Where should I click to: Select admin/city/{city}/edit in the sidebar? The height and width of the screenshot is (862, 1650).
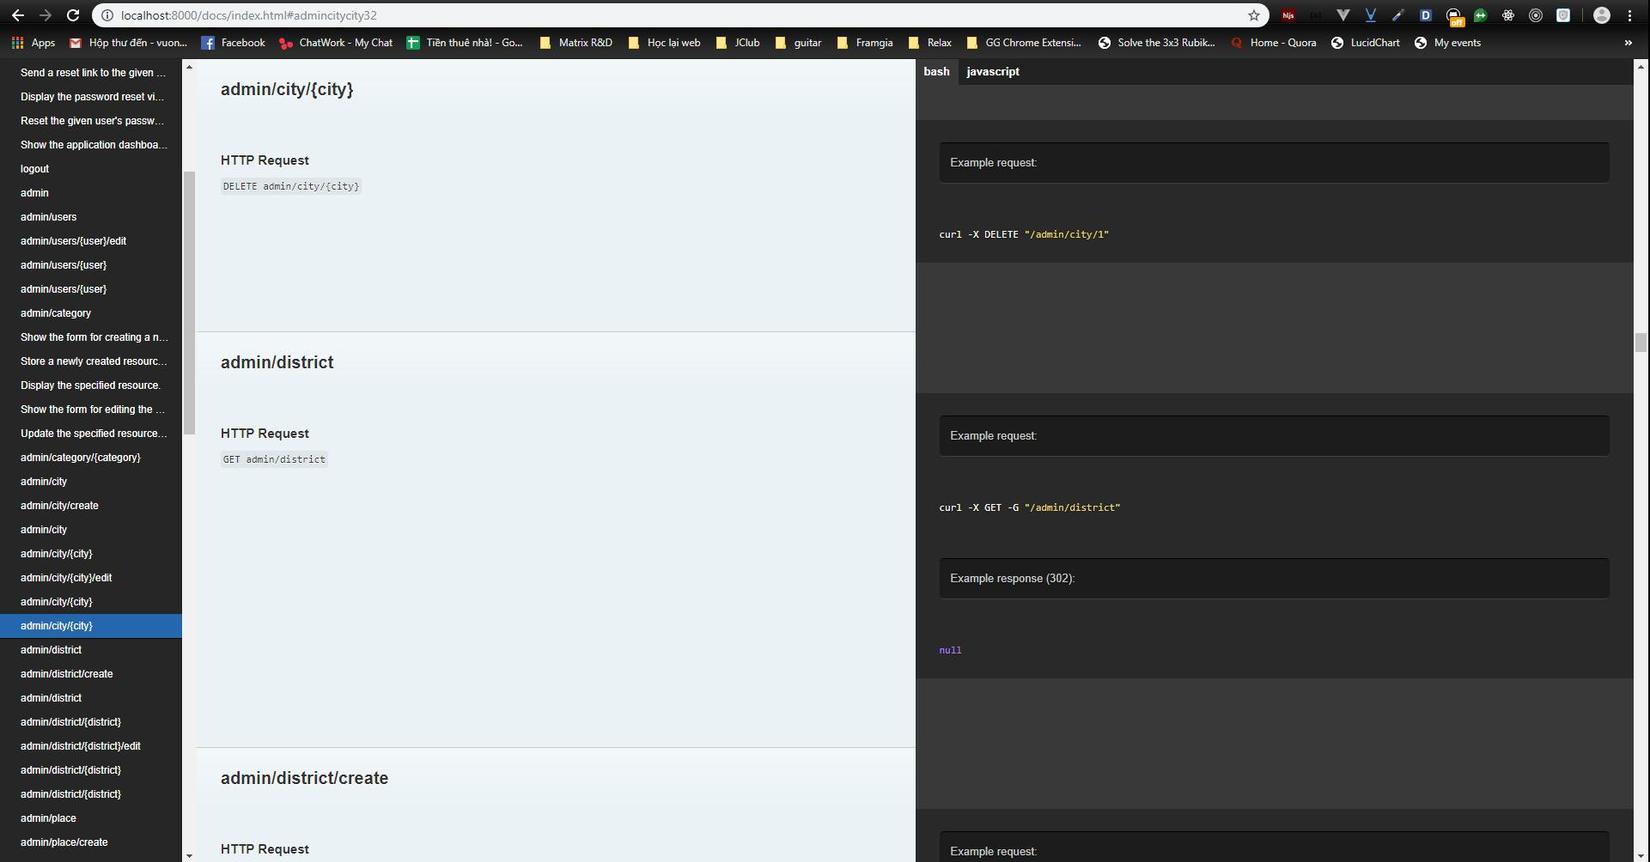(x=91, y=578)
